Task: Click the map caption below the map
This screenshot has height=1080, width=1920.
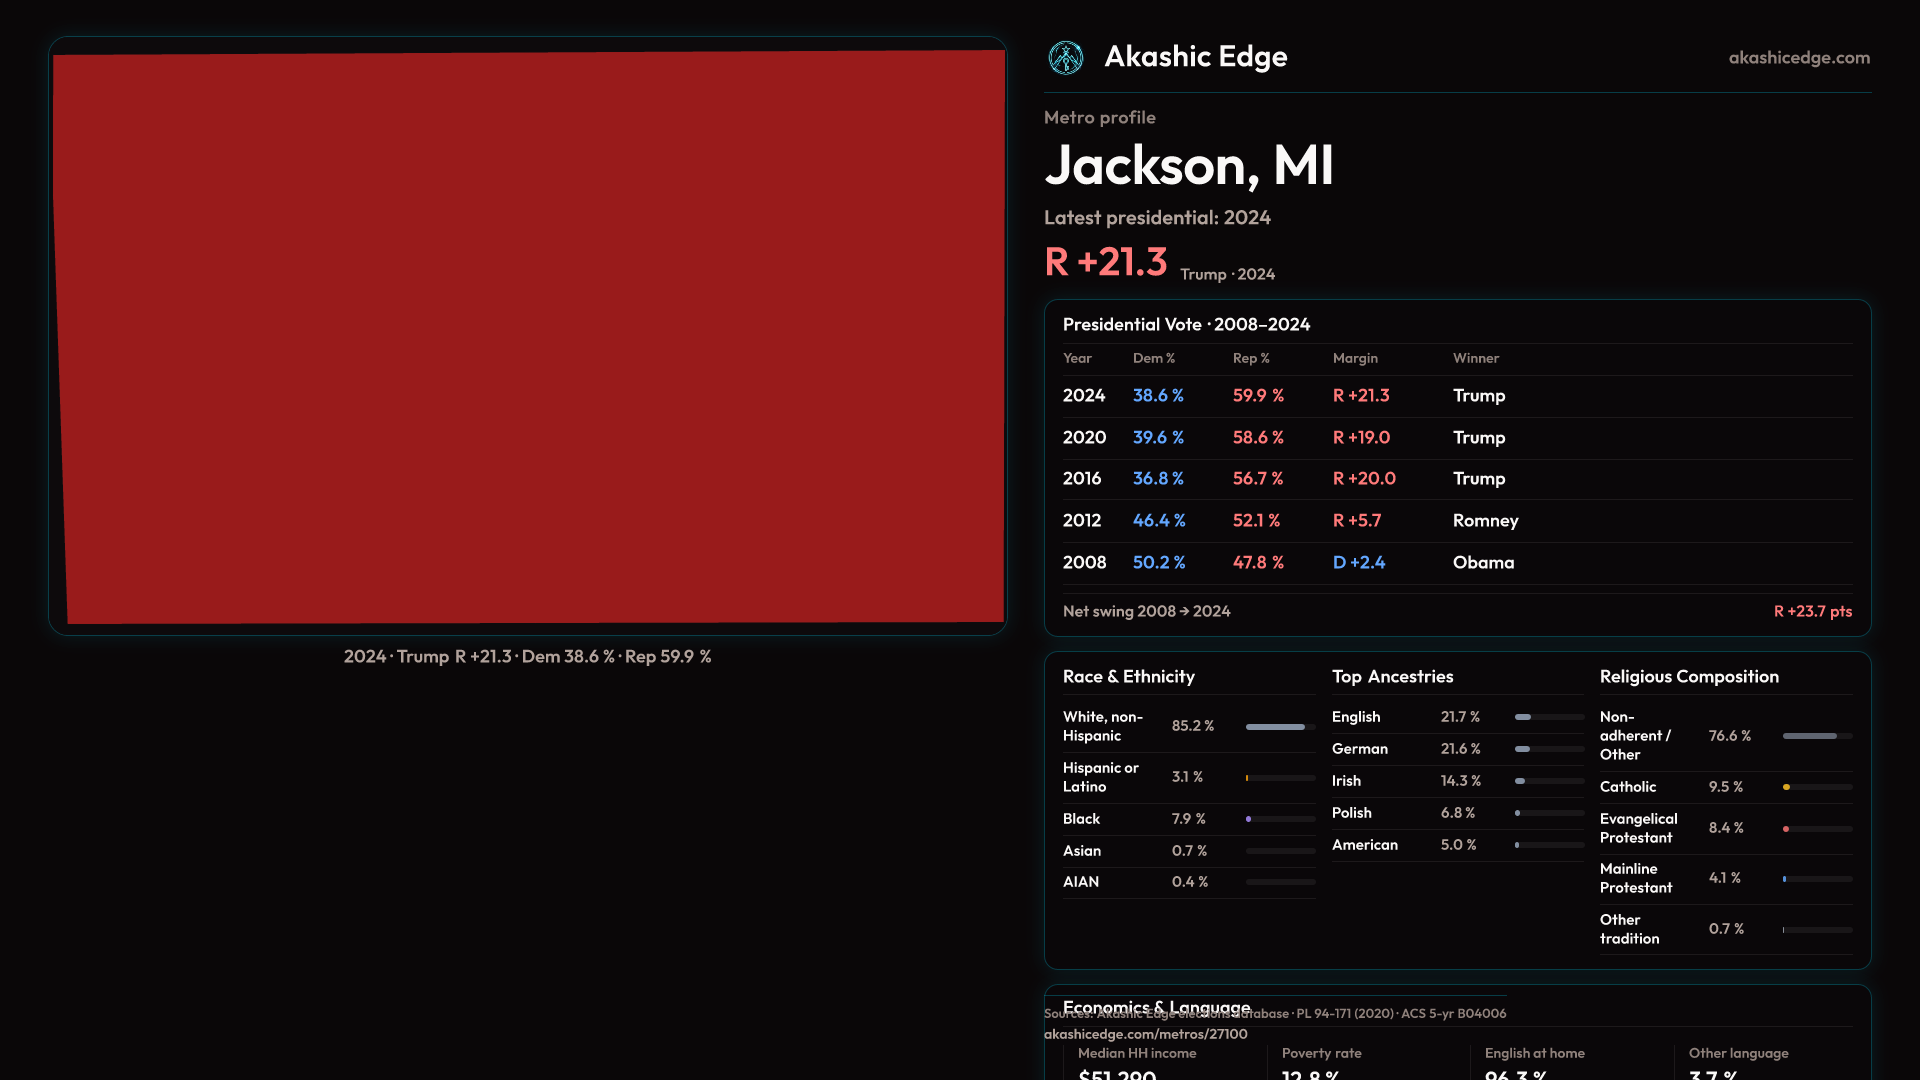Action: 527,657
